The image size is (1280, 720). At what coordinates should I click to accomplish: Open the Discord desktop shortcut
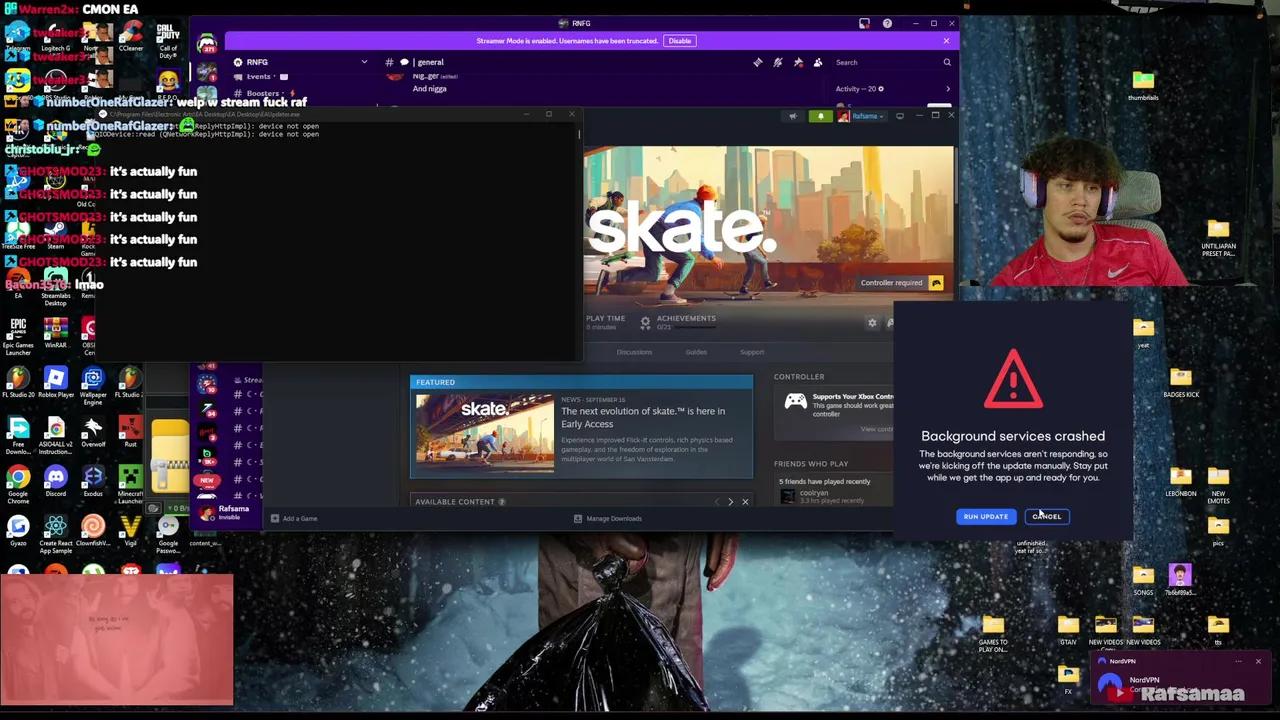click(x=55, y=480)
